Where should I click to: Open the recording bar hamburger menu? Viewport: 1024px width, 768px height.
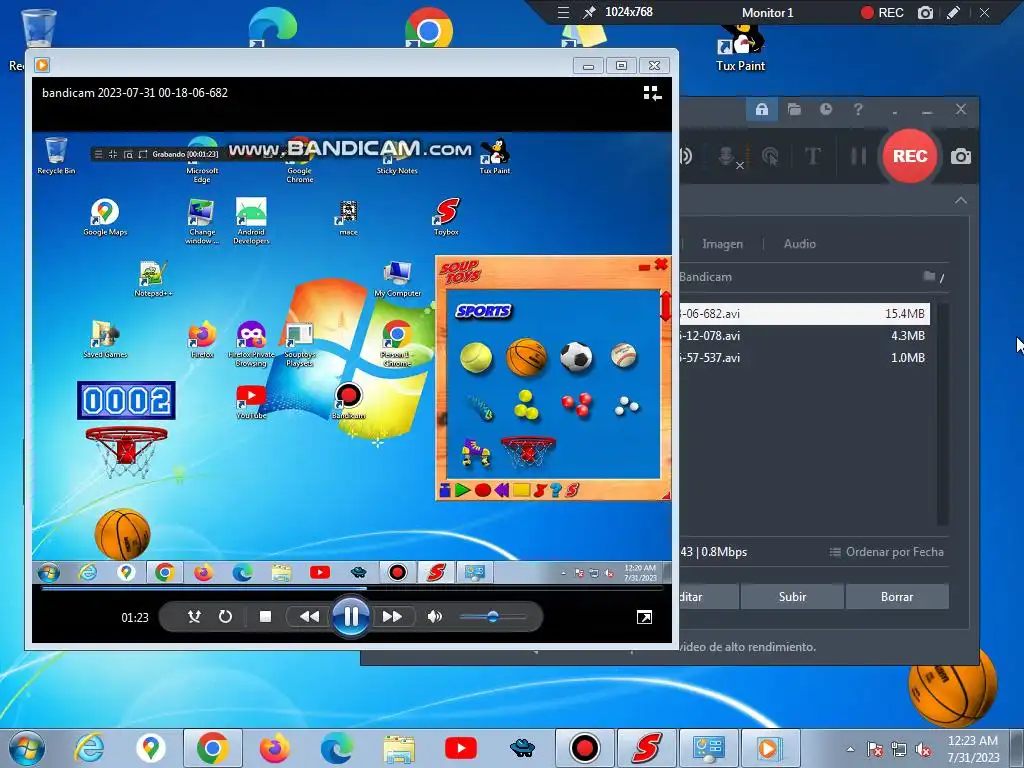563,12
